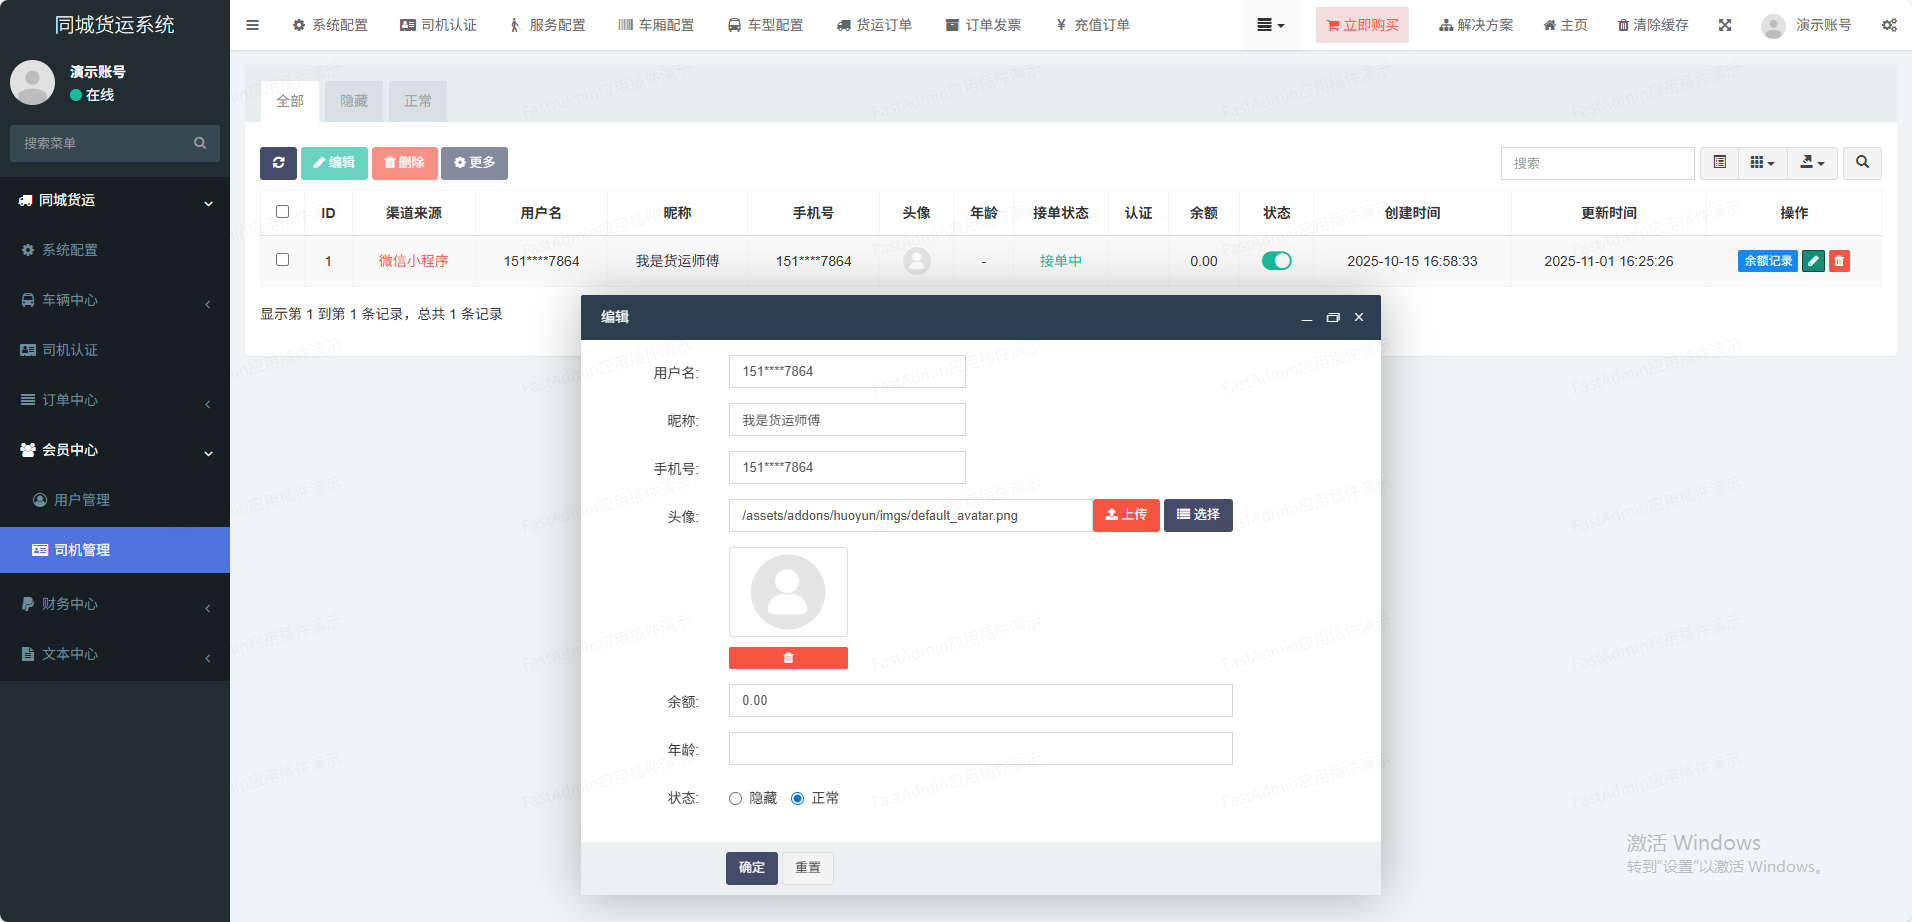This screenshot has width=1912, height=922.
Task: Click the 余额记录 button in the row
Action: pos(1767,261)
